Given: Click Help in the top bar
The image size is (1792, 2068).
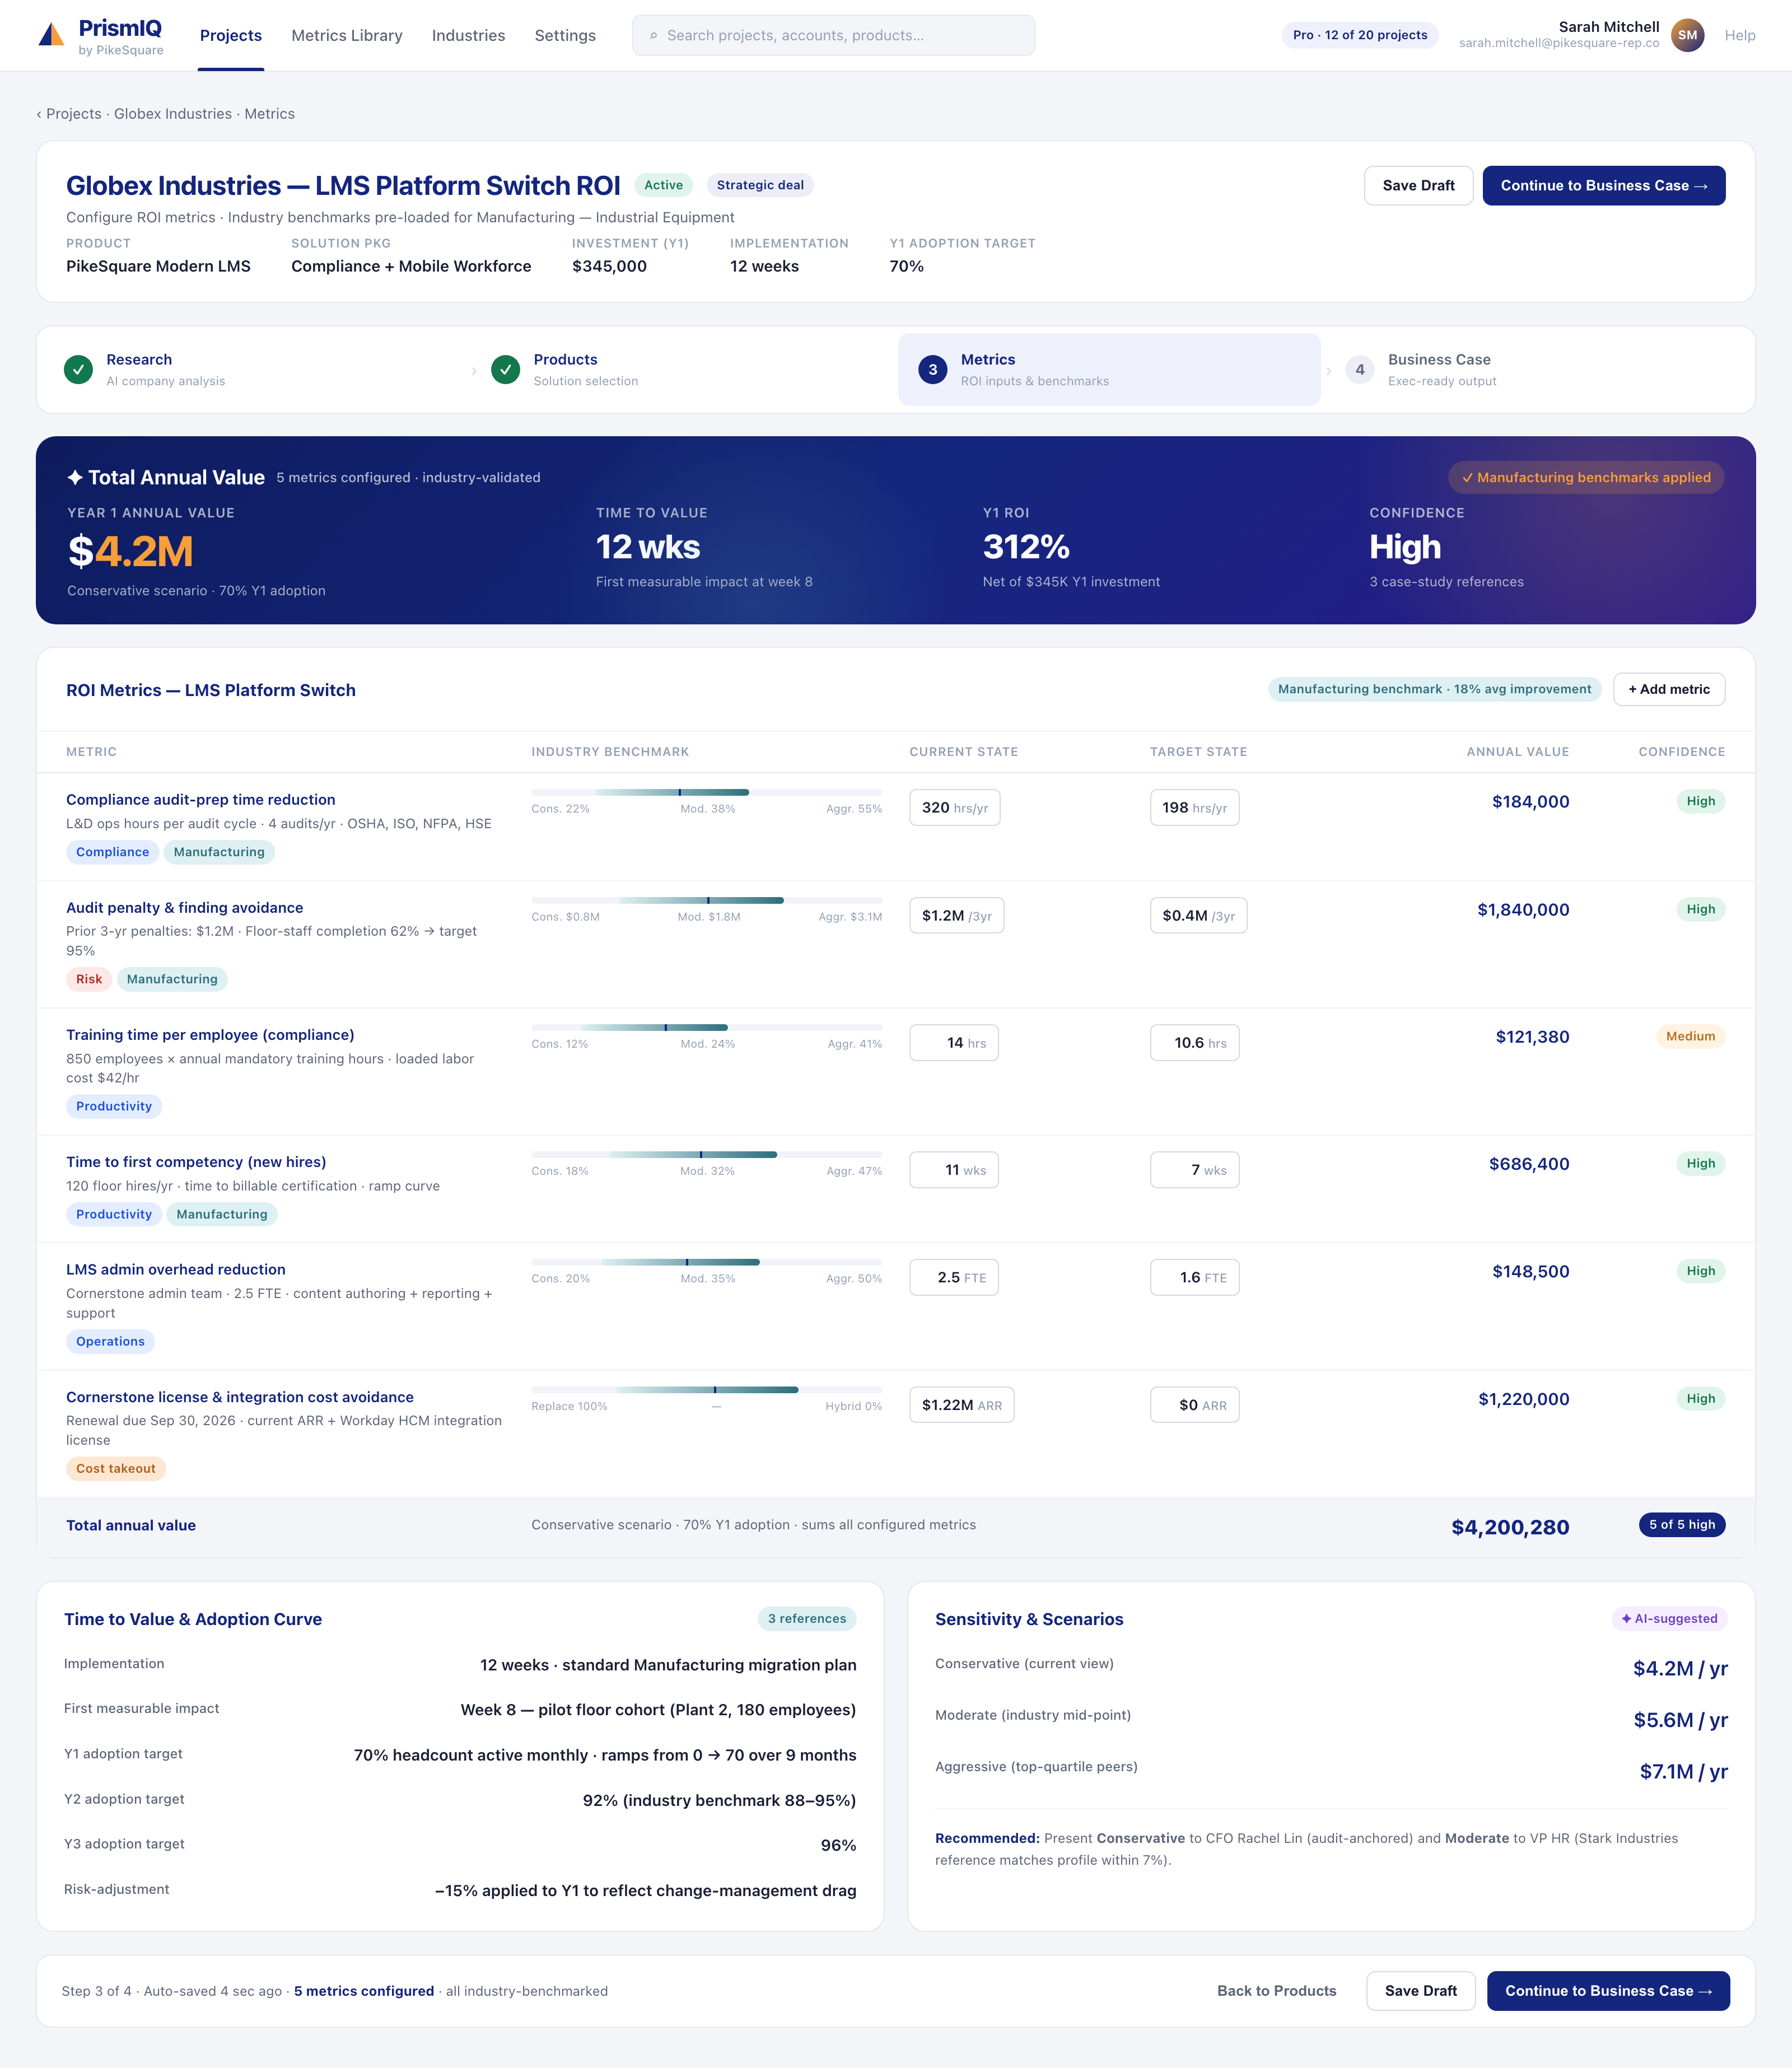Looking at the screenshot, I should click(x=1740, y=36).
